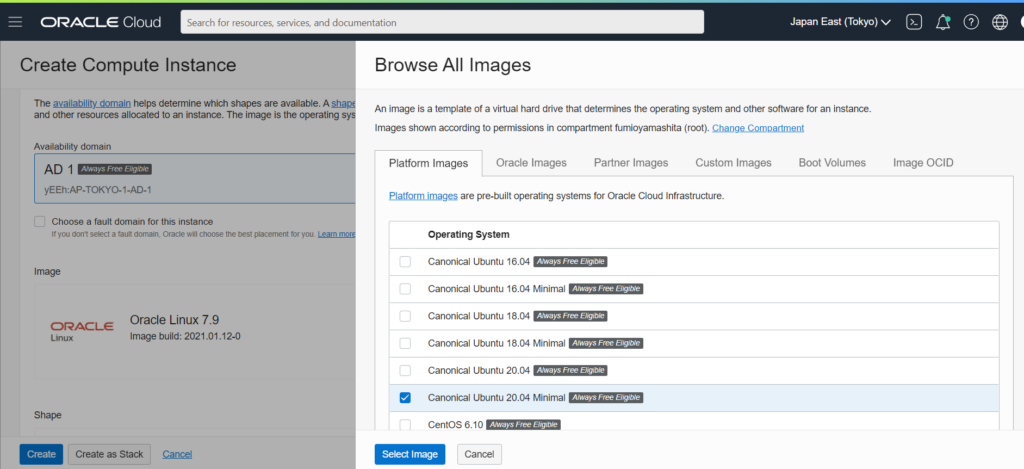Open the notifications bell

942,22
